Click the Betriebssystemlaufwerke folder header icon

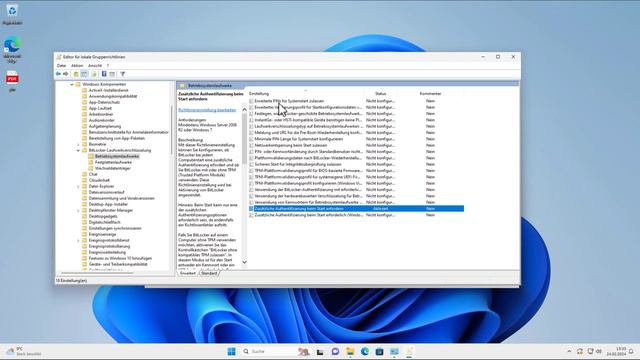[182, 86]
